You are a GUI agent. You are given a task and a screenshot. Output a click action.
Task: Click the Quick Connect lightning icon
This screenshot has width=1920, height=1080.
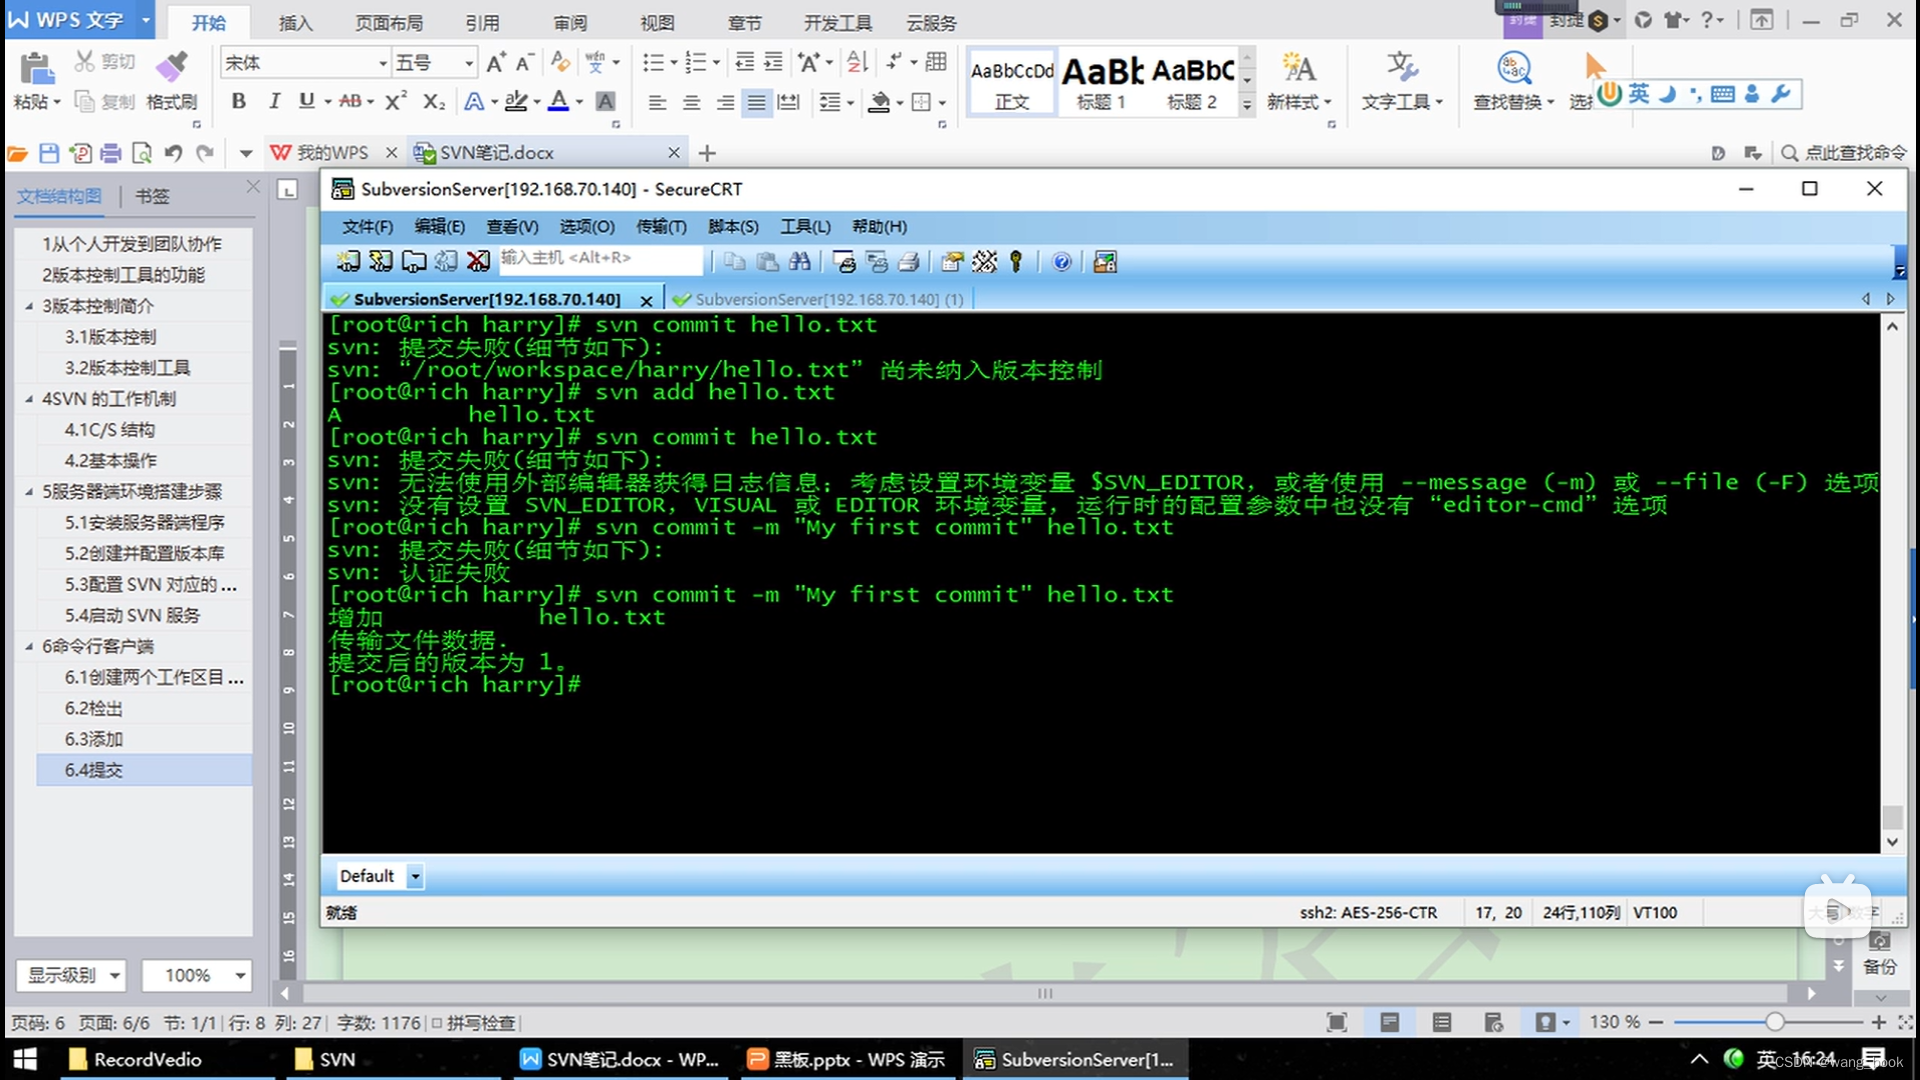click(380, 262)
